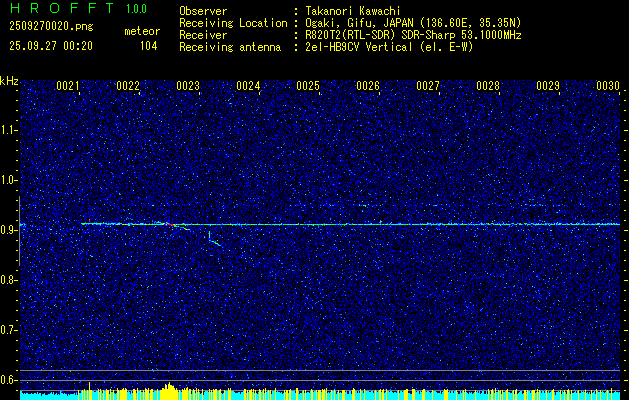Click the meteor count value 104

148,46
